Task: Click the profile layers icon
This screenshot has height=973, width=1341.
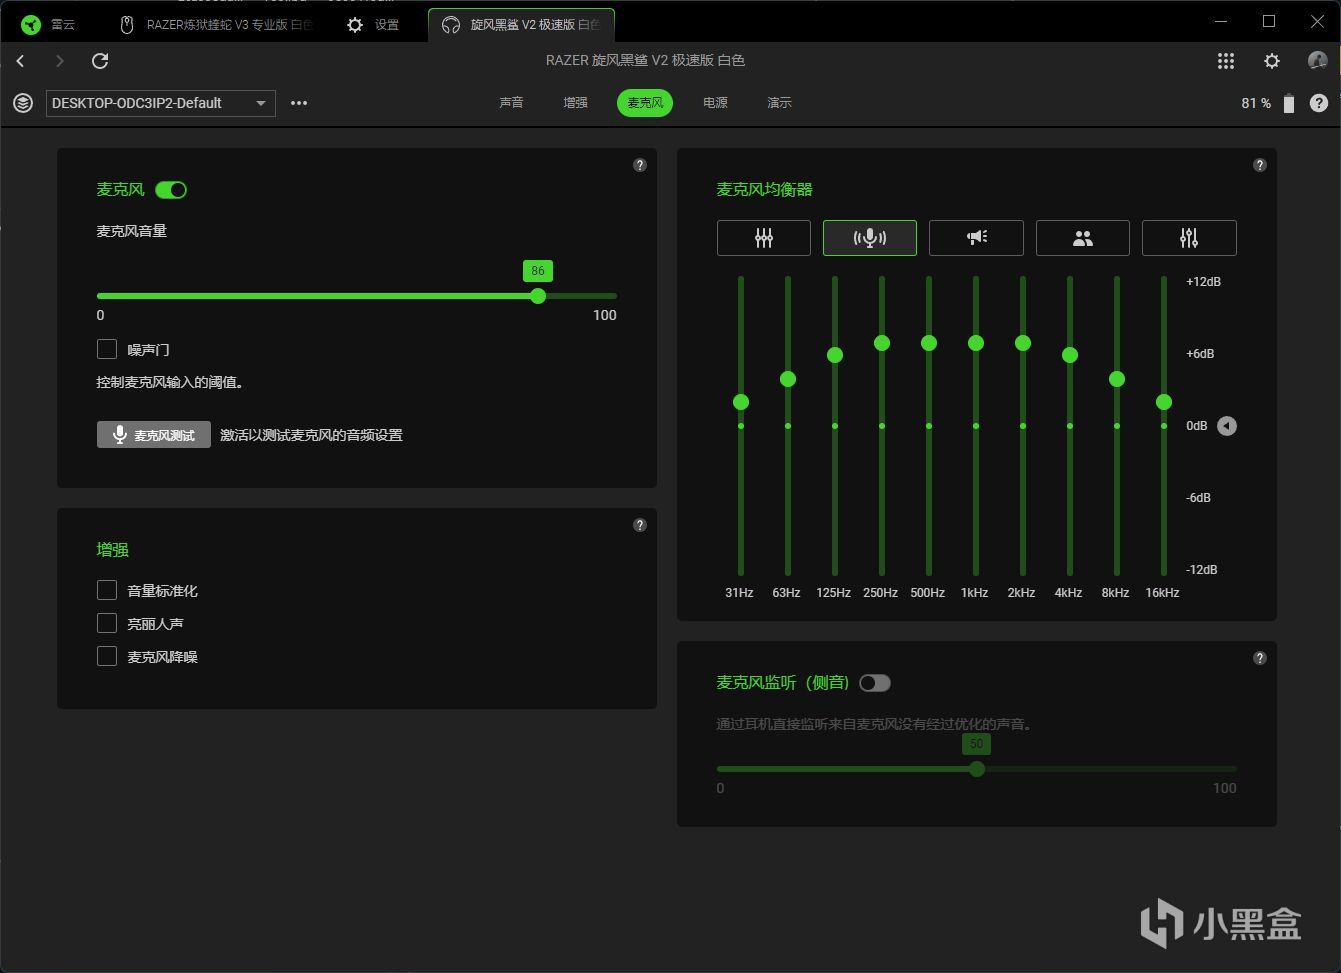Action: pos(23,103)
